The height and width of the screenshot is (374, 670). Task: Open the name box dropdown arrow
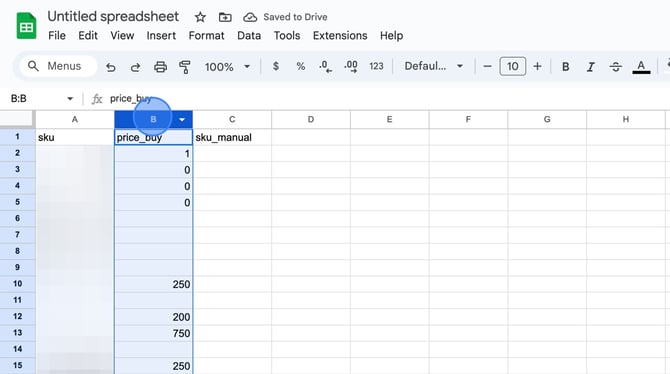70,99
